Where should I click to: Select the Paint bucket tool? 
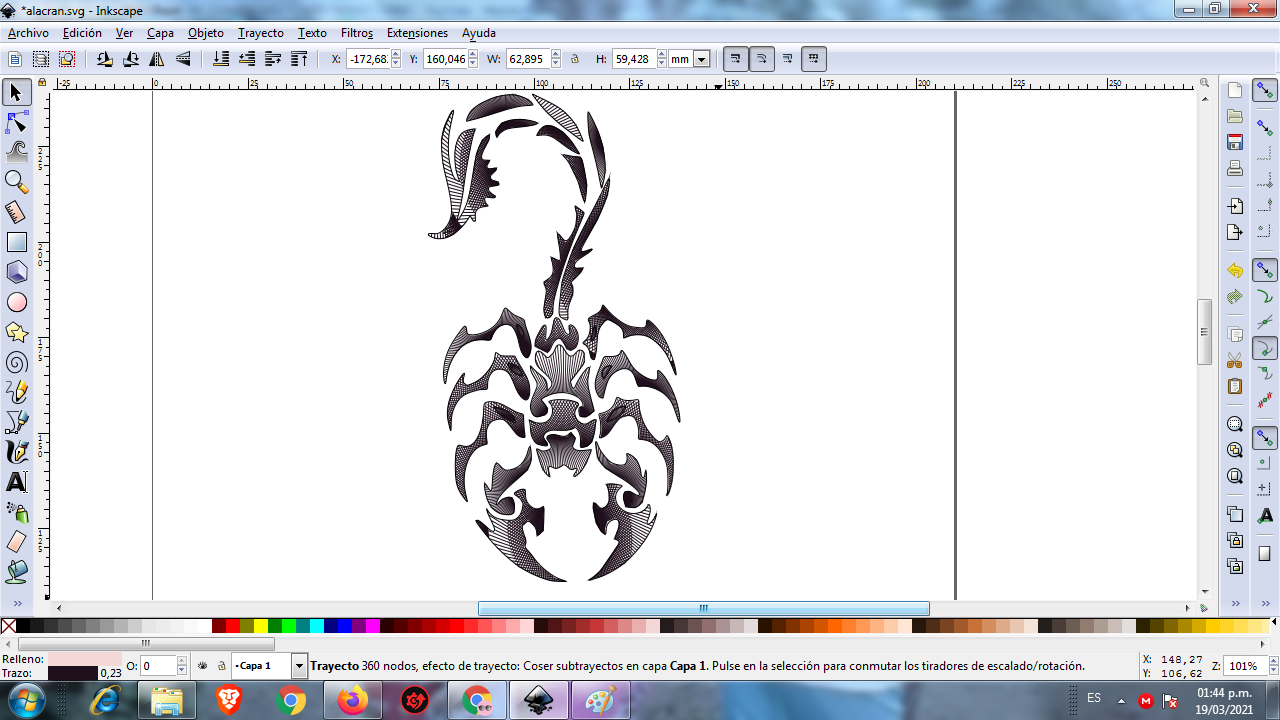pyautogui.click(x=16, y=572)
